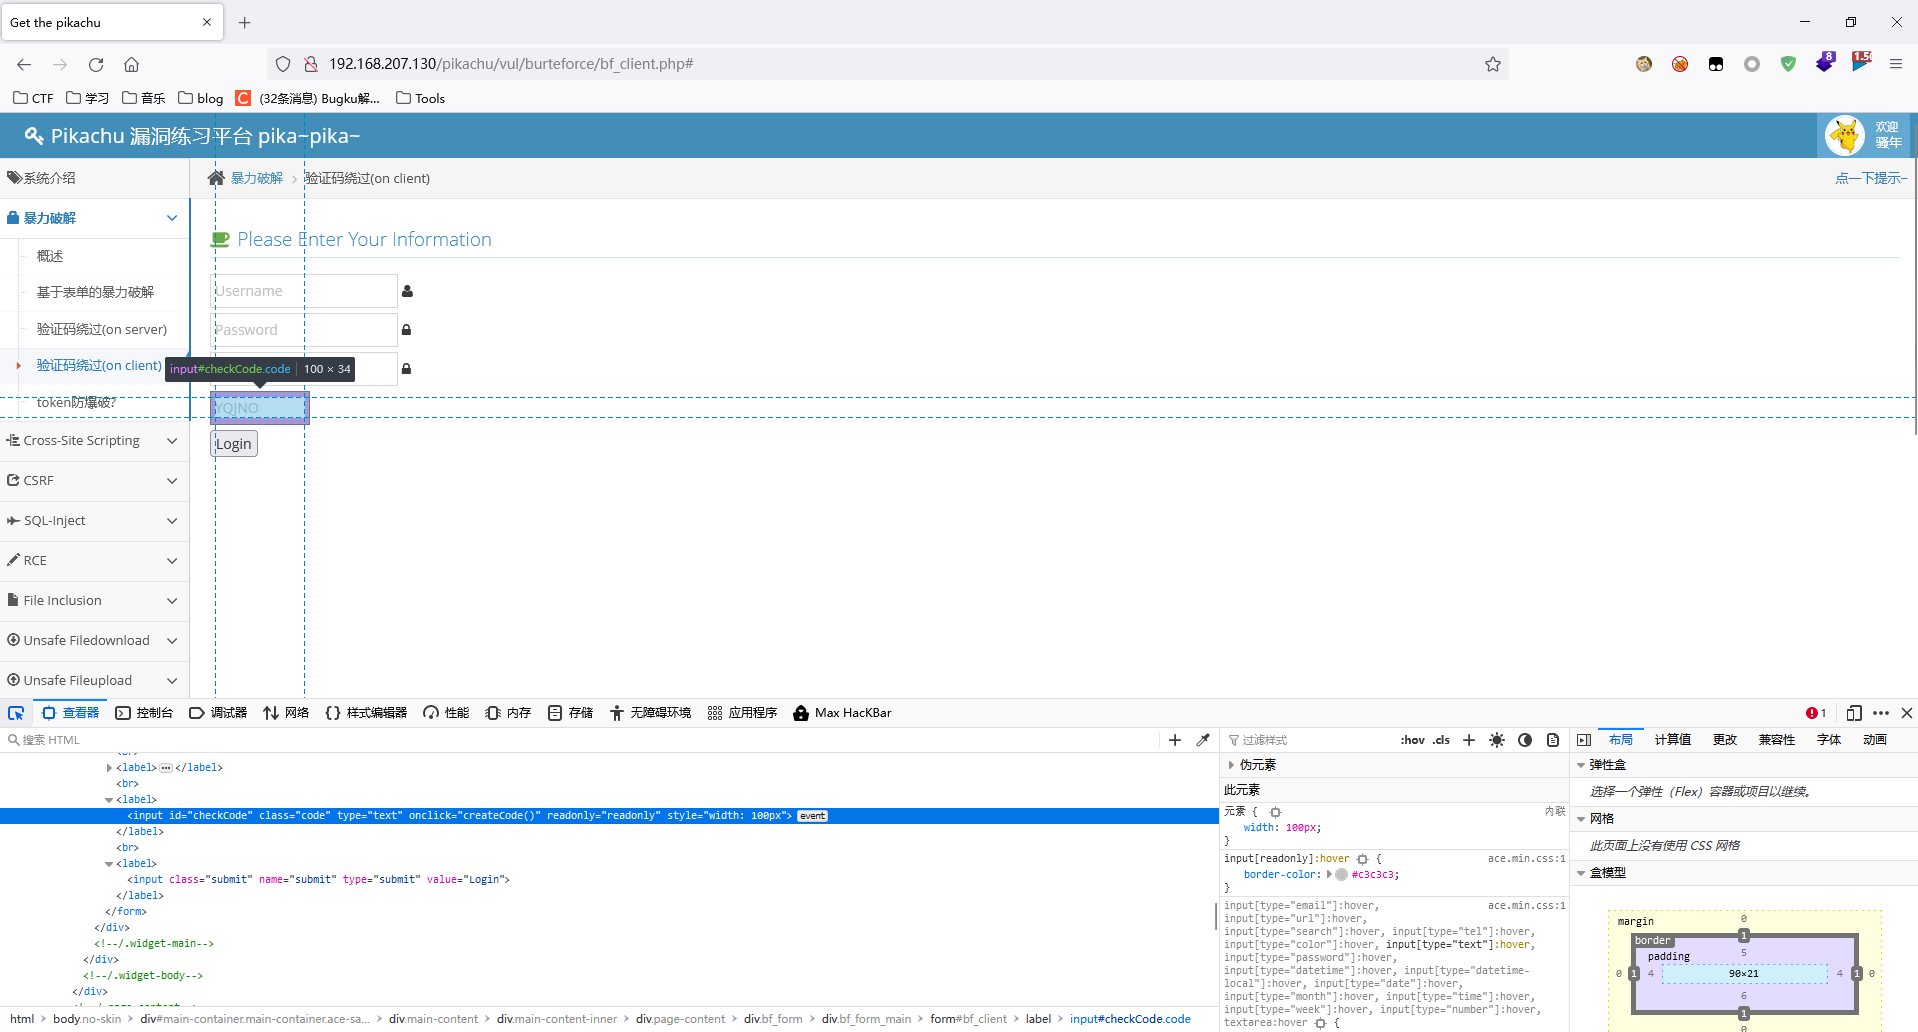Screen dimensions: 1918x1032
Task: Open the crossed-out fox extension icon
Action: pos(1680,64)
